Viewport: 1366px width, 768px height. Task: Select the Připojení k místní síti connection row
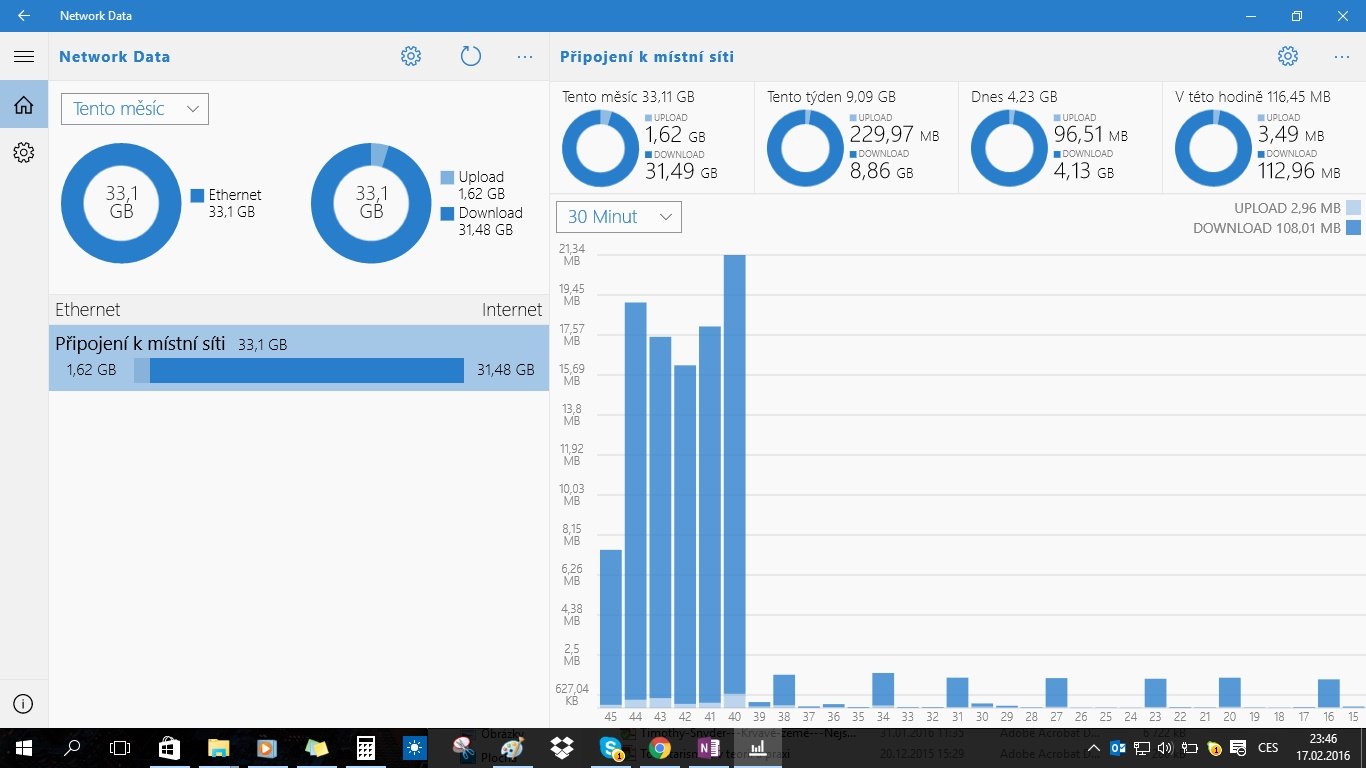299,357
